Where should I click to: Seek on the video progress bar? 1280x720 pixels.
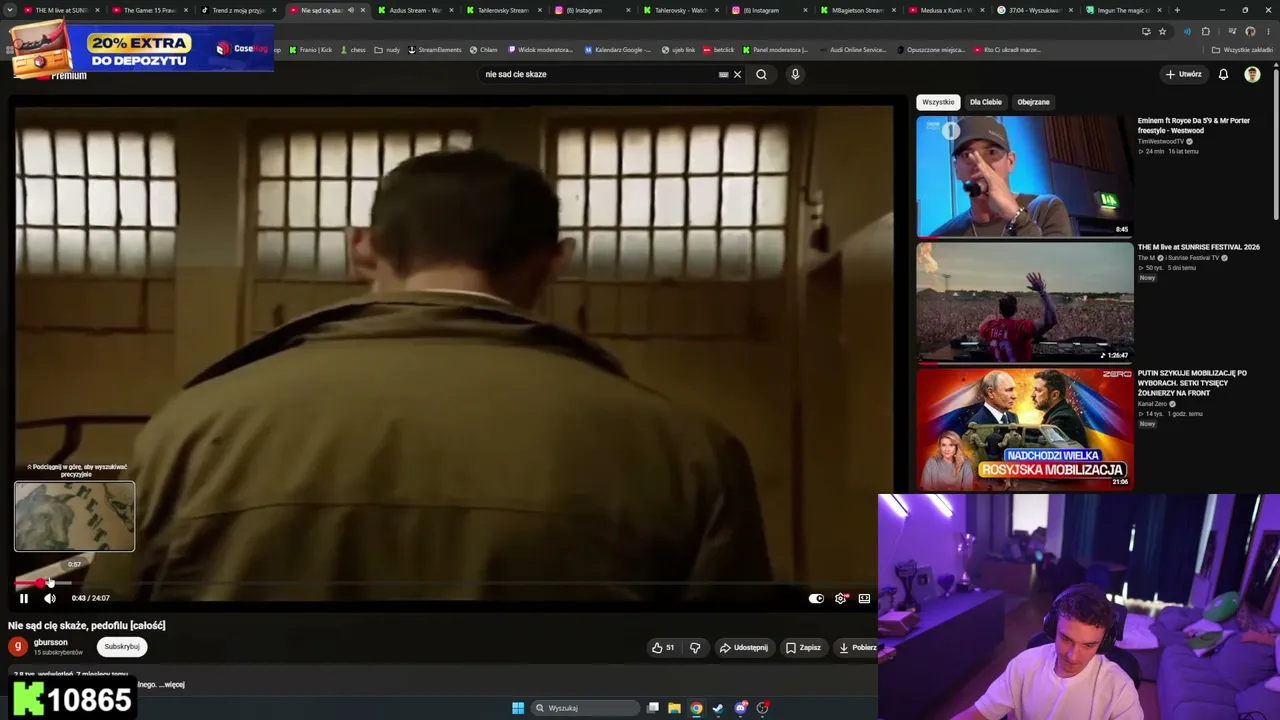(452, 583)
